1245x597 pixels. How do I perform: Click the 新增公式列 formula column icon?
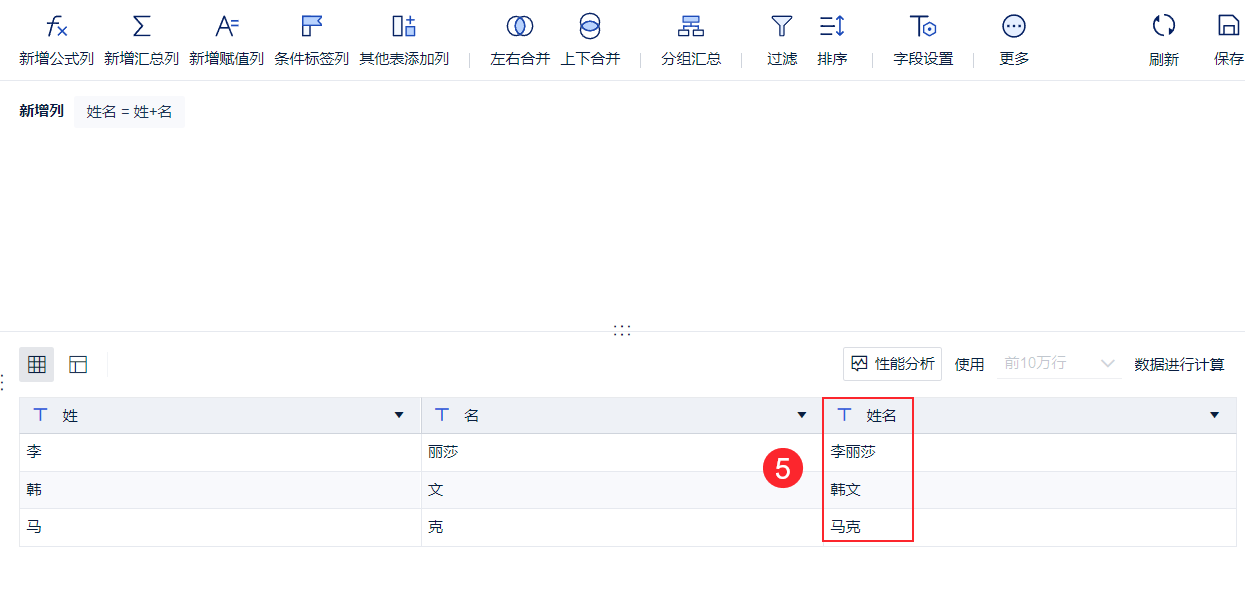coord(56,27)
